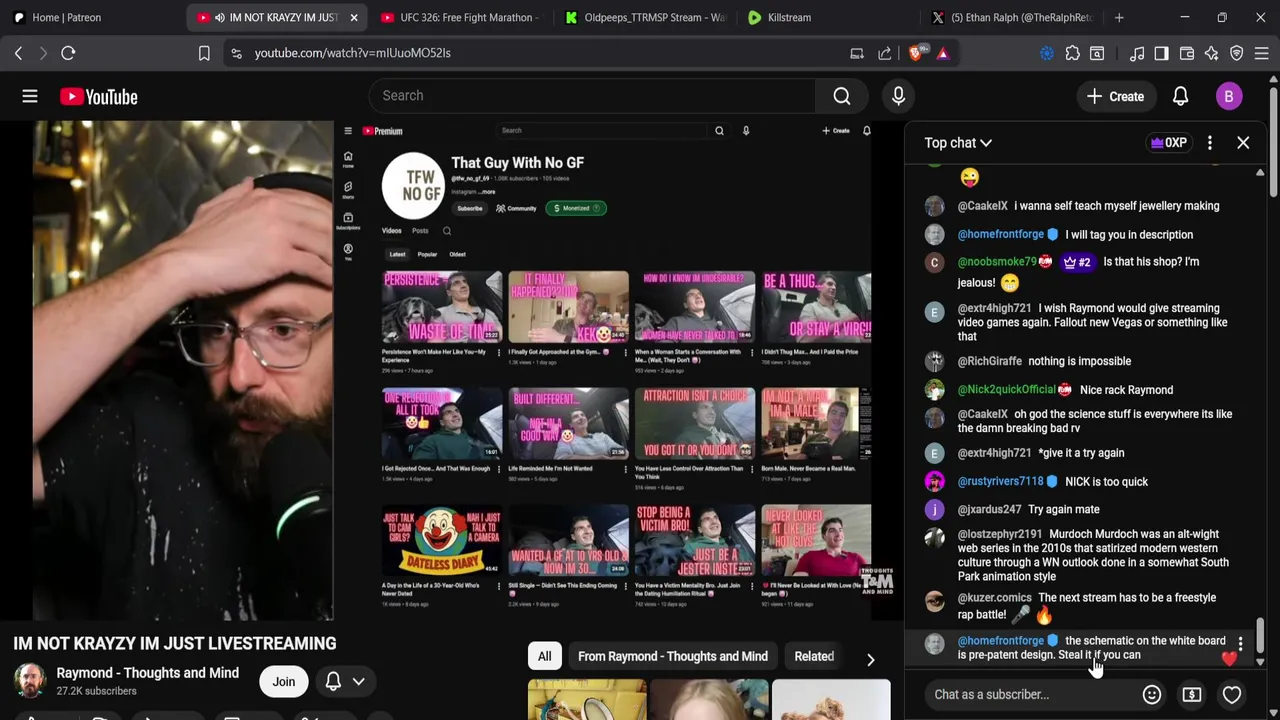Toggle the browser sidebar panel

click(1161, 53)
